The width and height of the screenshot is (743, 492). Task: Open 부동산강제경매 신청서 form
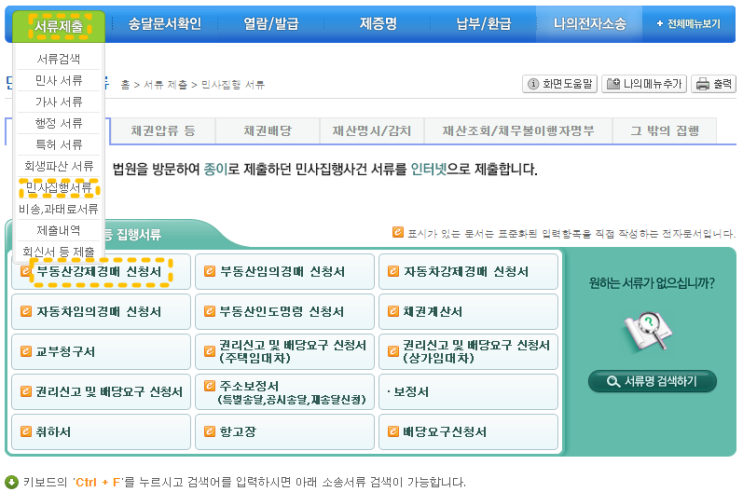click(101, 272)
